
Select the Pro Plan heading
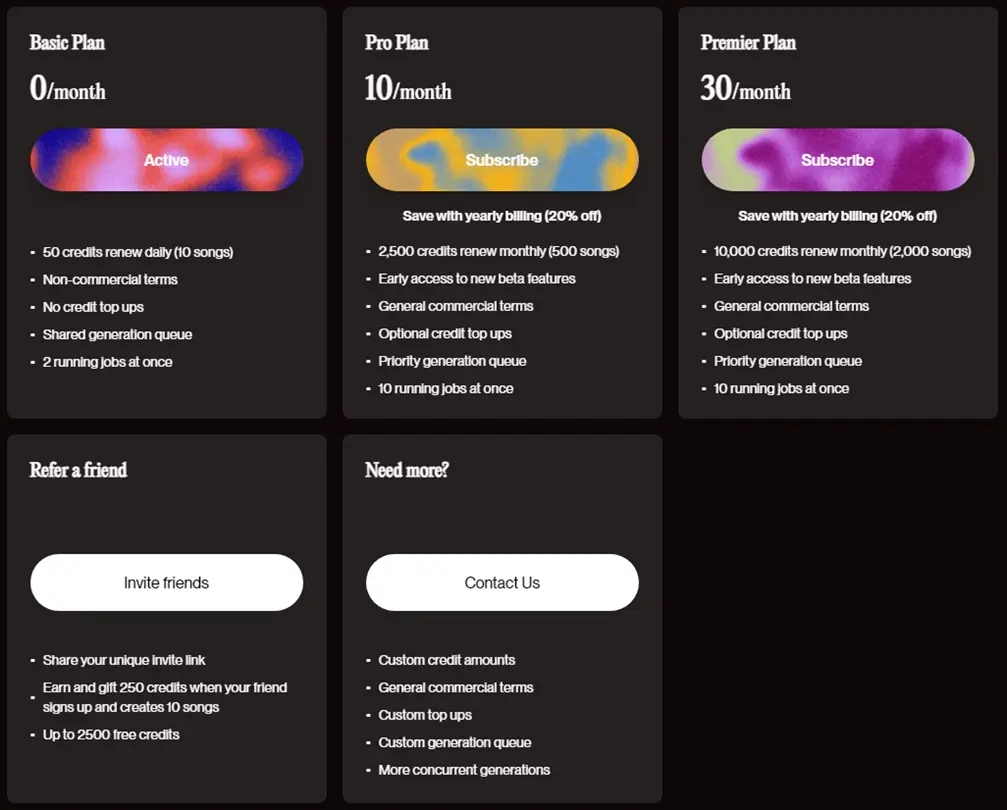coord(395,43)
